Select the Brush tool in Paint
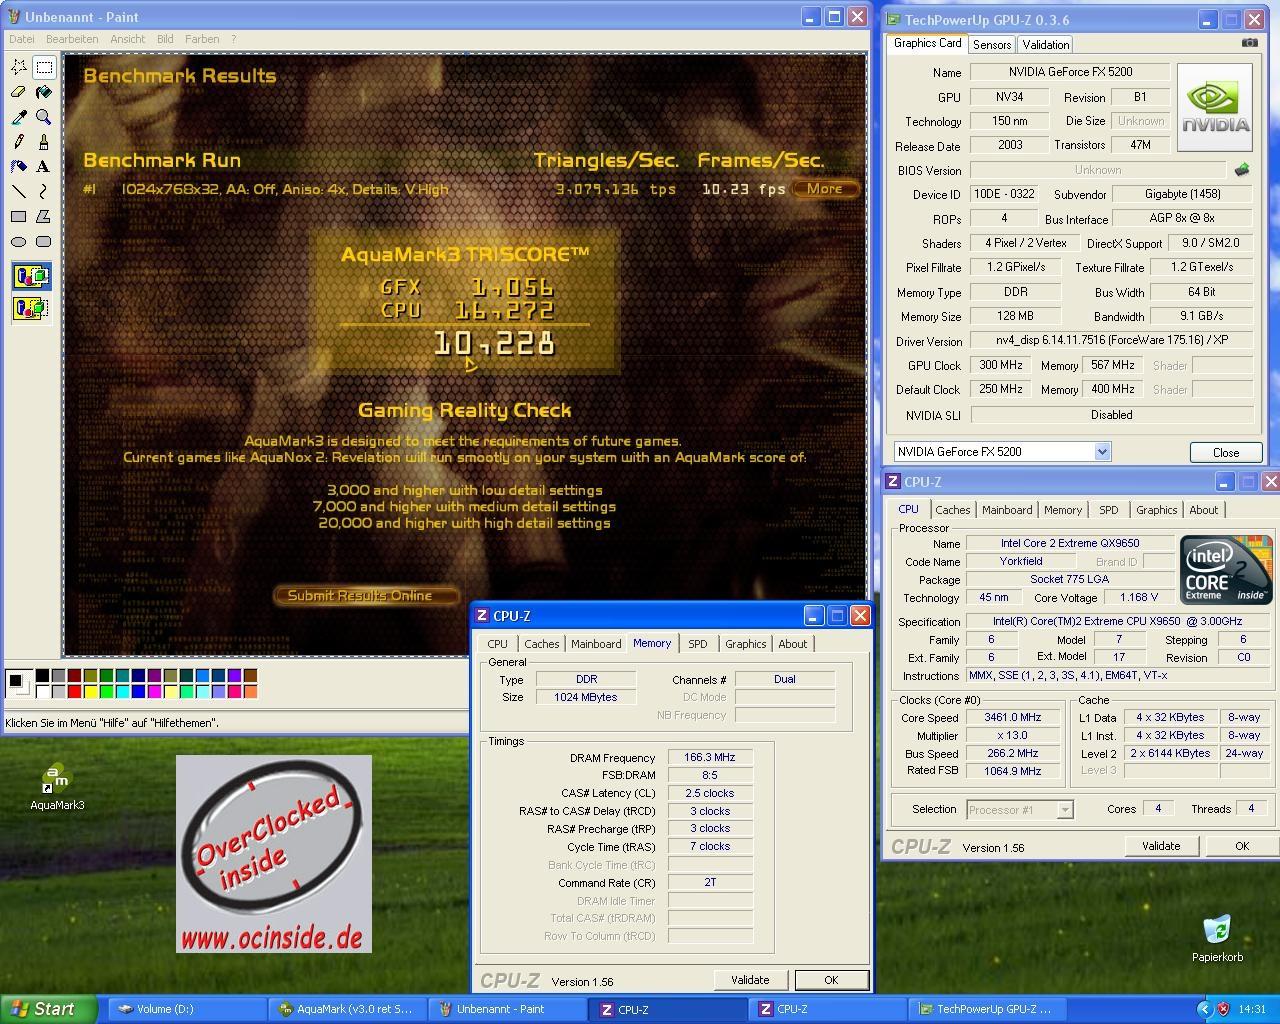This screenshot has height=1024, width=1280. point(44,142)
